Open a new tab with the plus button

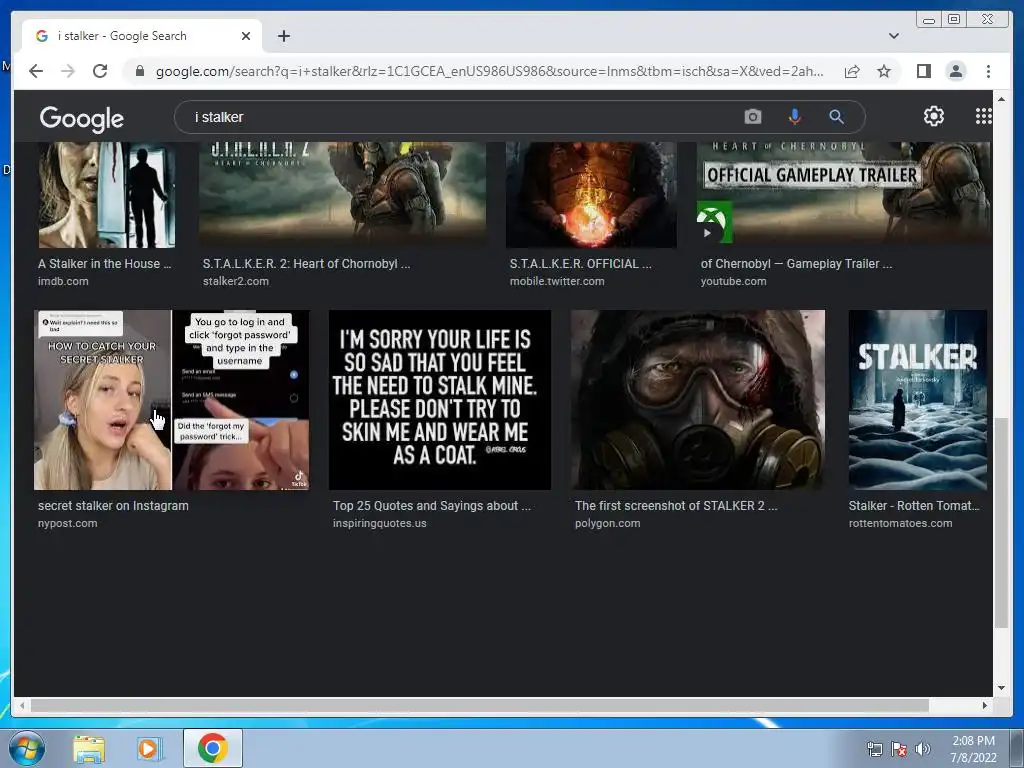pyautogui.click(x=283, y=36)
